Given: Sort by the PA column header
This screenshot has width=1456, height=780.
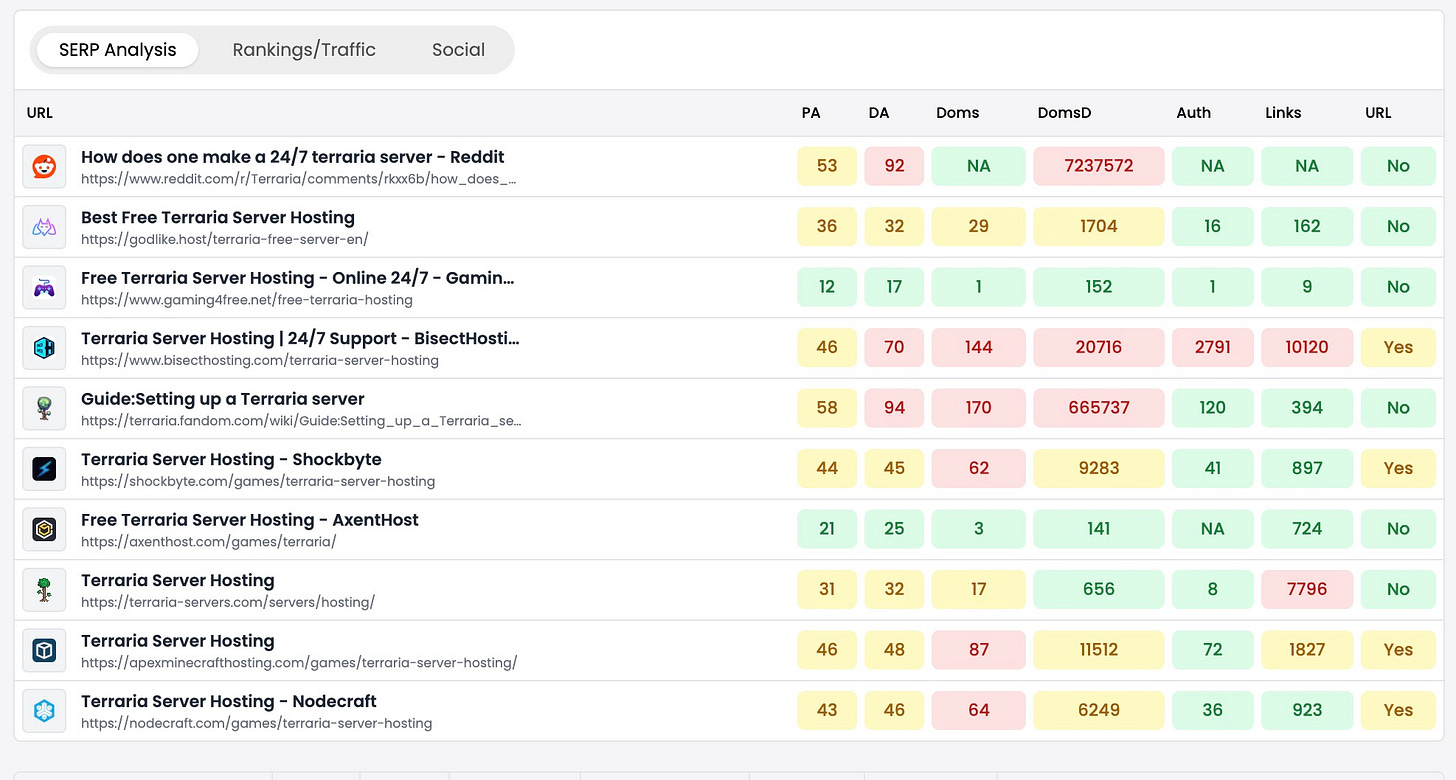Looking at the screenshot, I should (811, 113).
